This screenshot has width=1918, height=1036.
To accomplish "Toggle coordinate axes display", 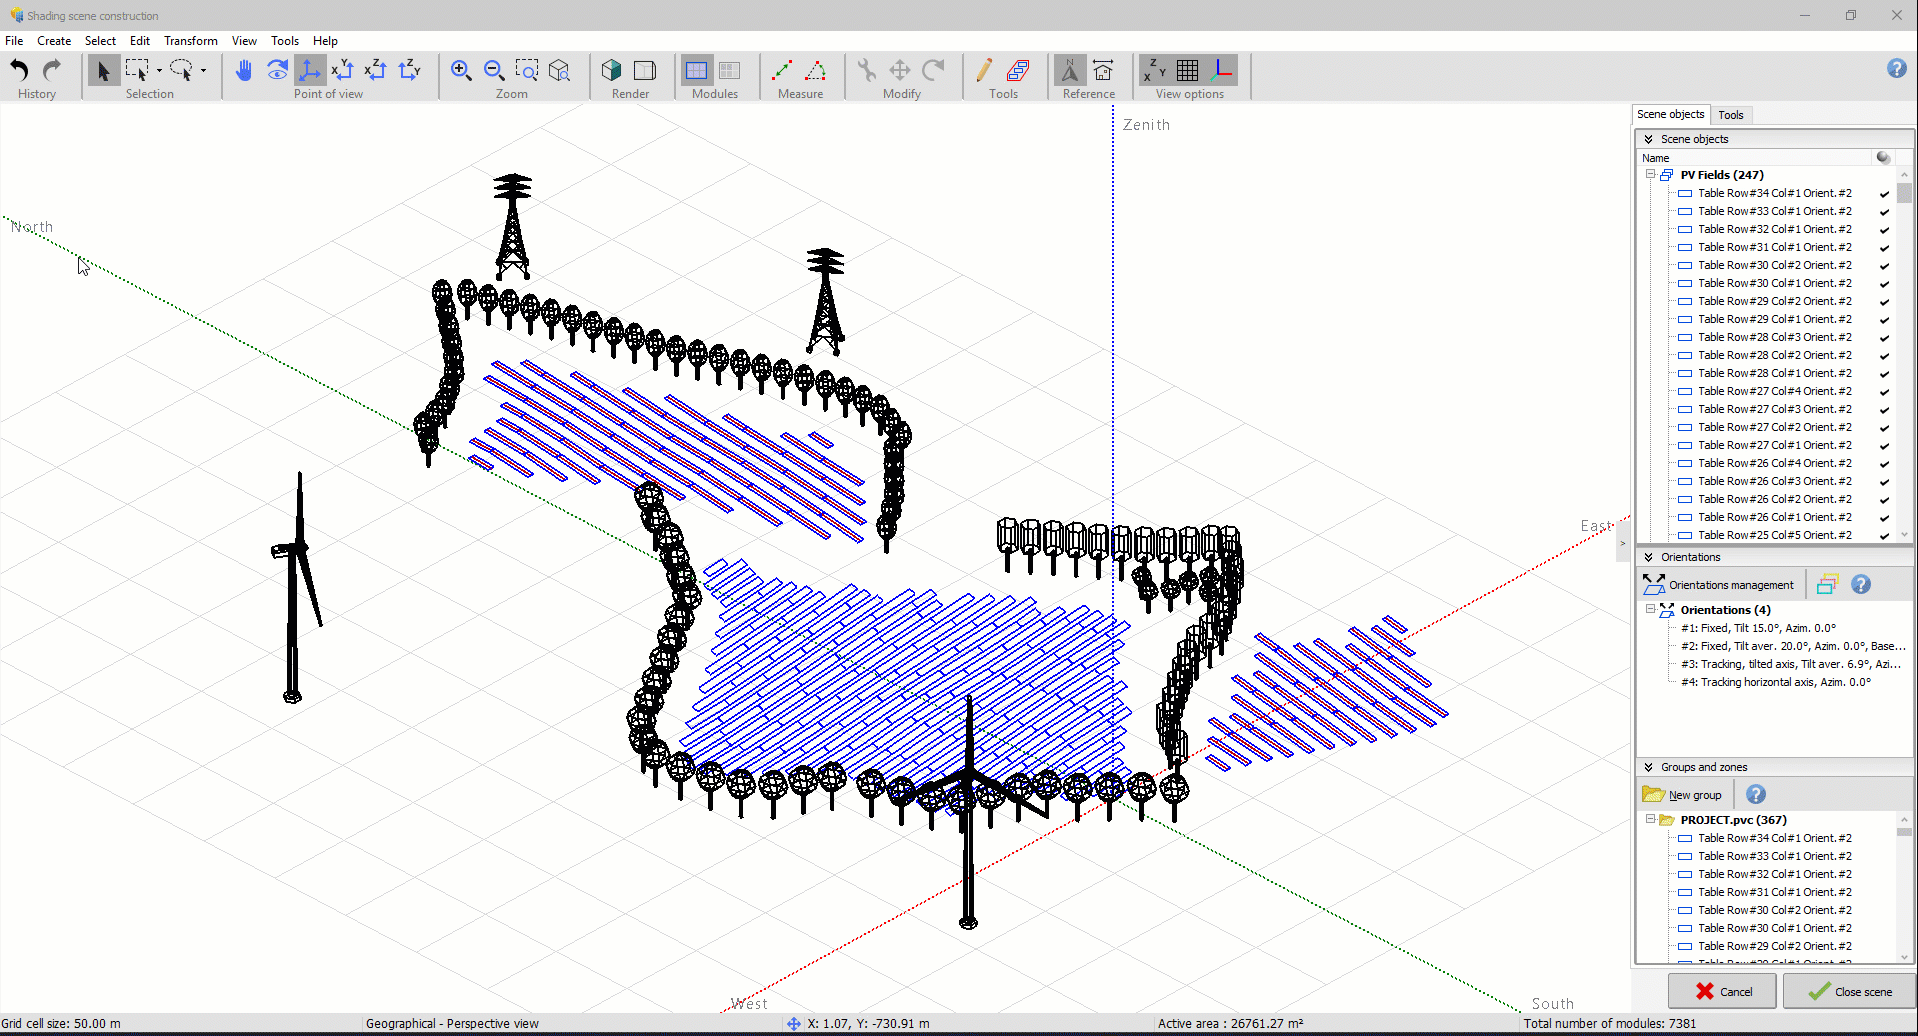I will point(1221,70).
